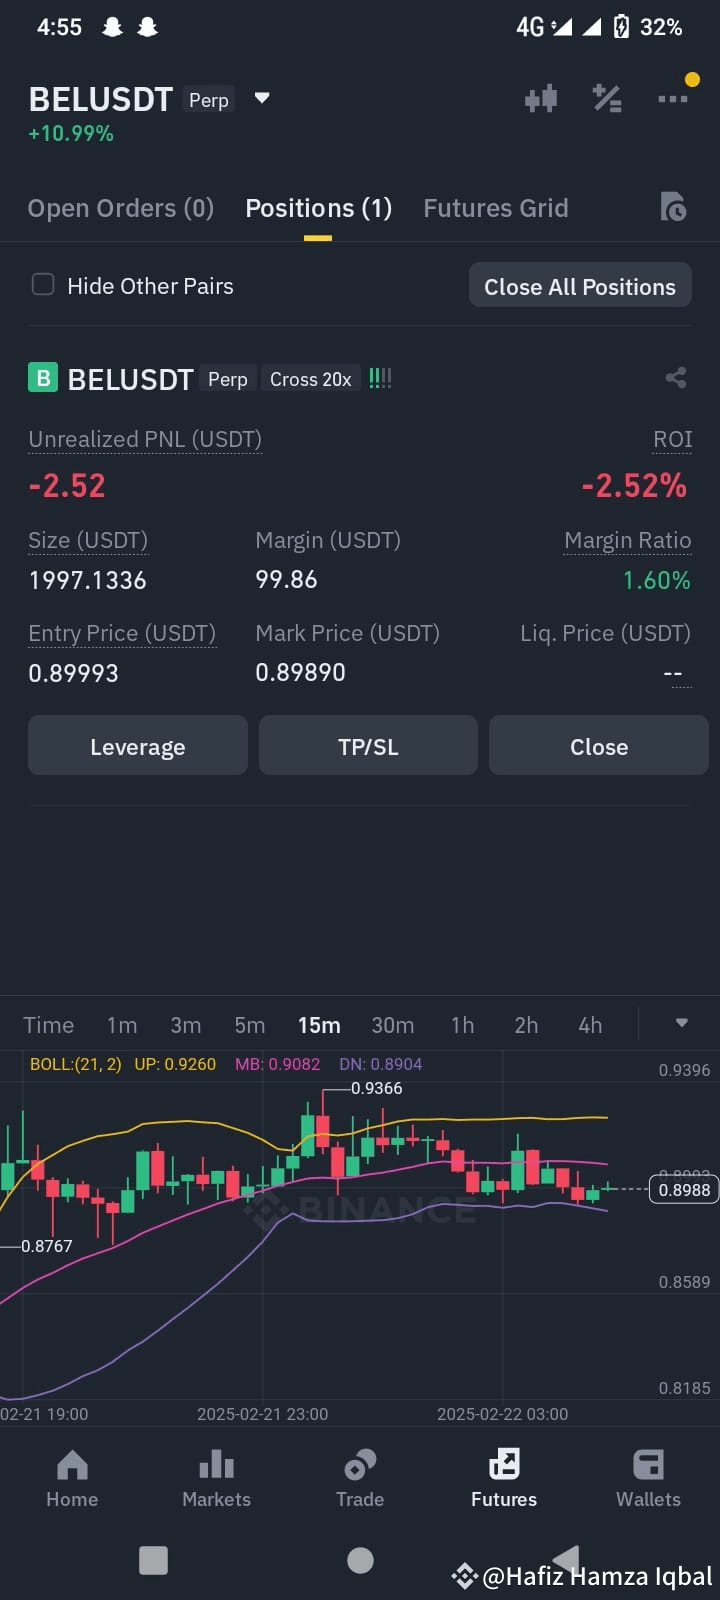Expand more chart interval options arrow
Viewport: 720px width, 1600px height.
point(682,1023)
